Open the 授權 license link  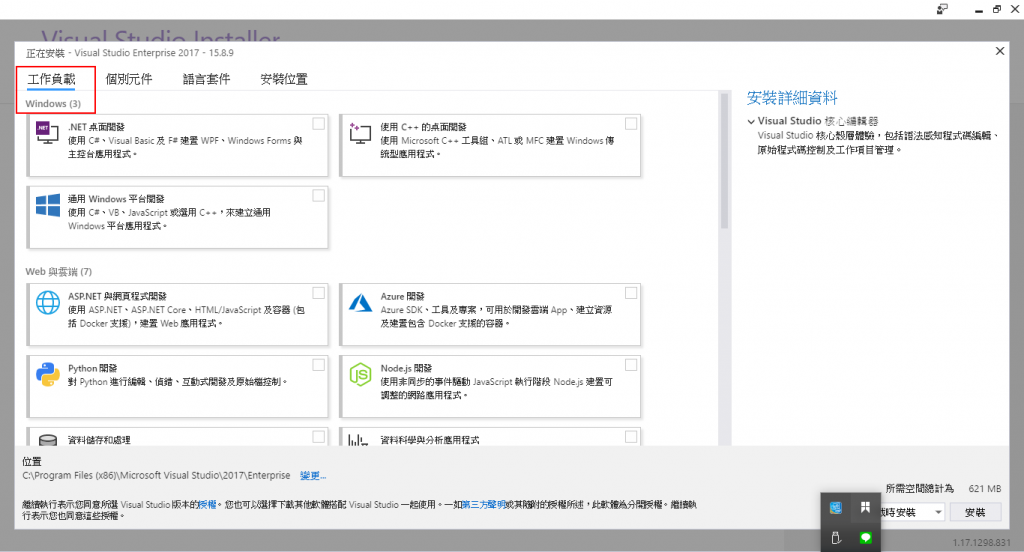coord(207,504)
